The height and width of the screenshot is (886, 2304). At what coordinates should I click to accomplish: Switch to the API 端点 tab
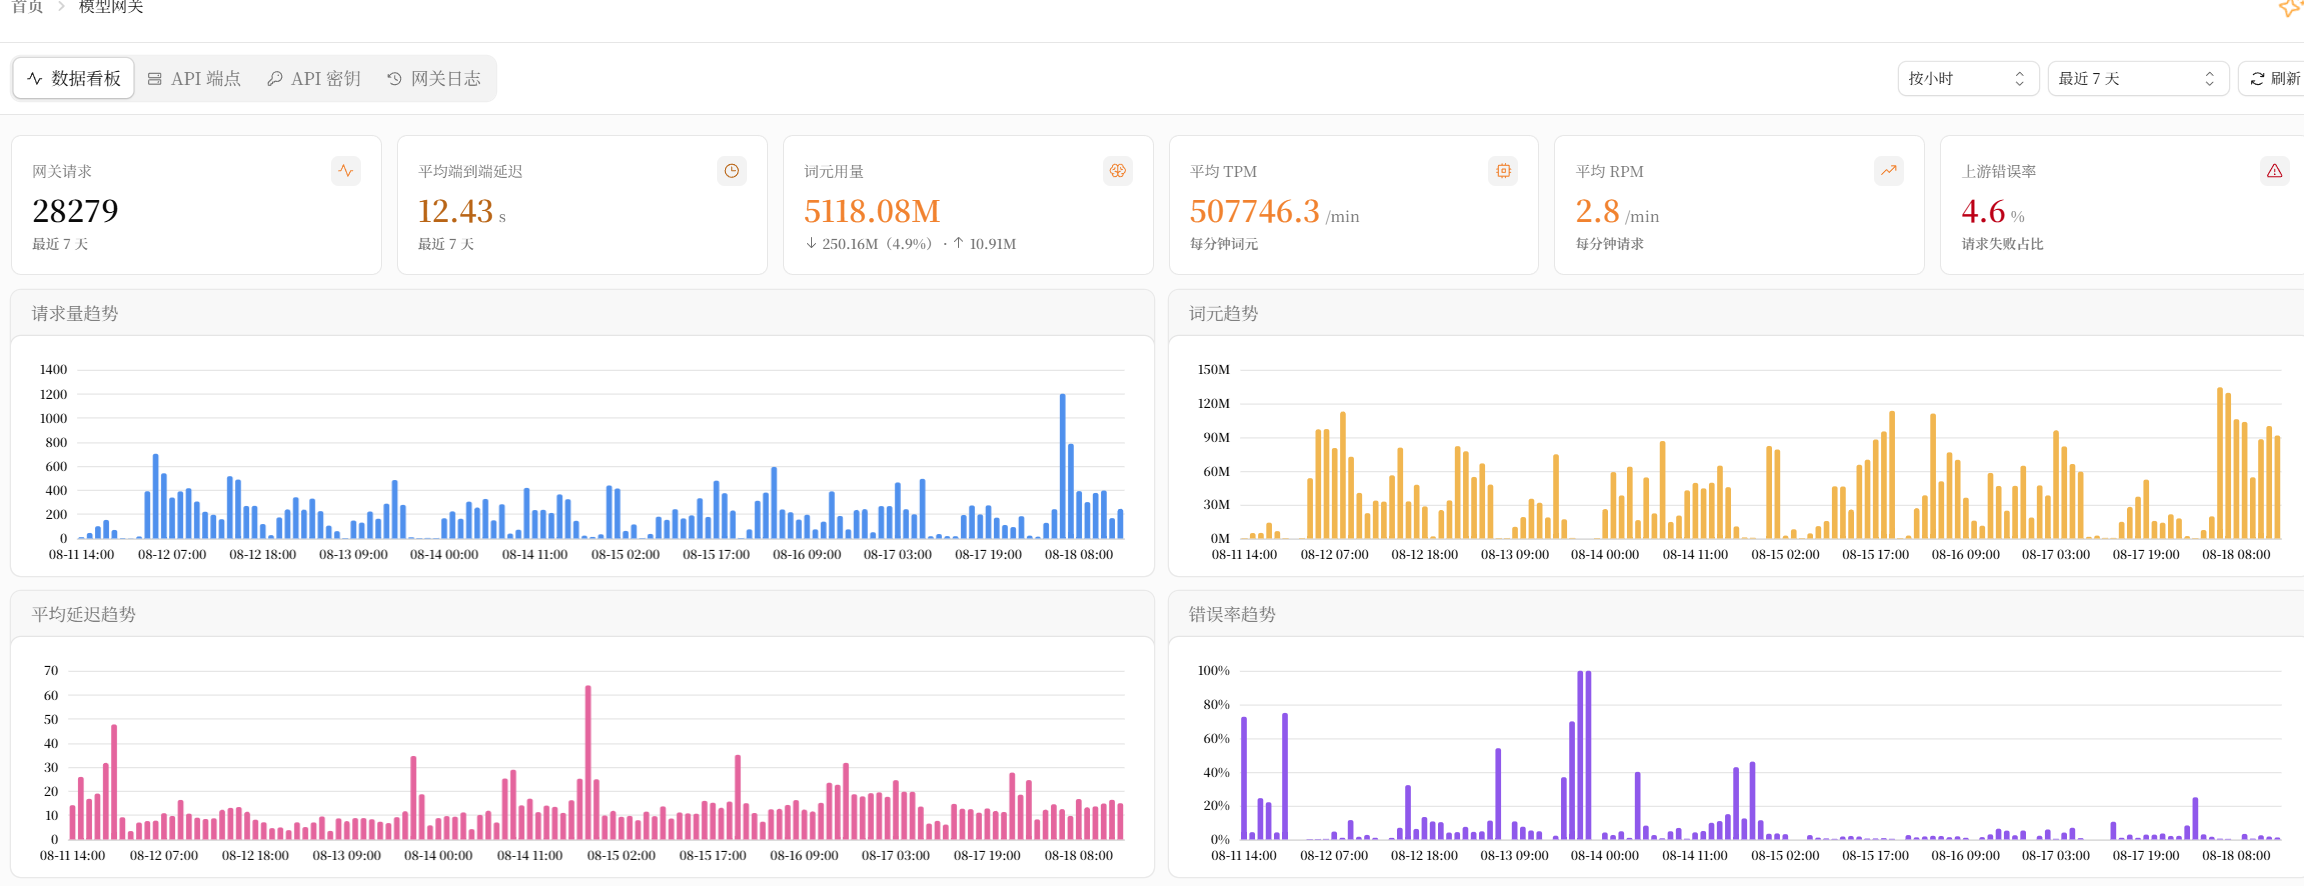point(194,78)
